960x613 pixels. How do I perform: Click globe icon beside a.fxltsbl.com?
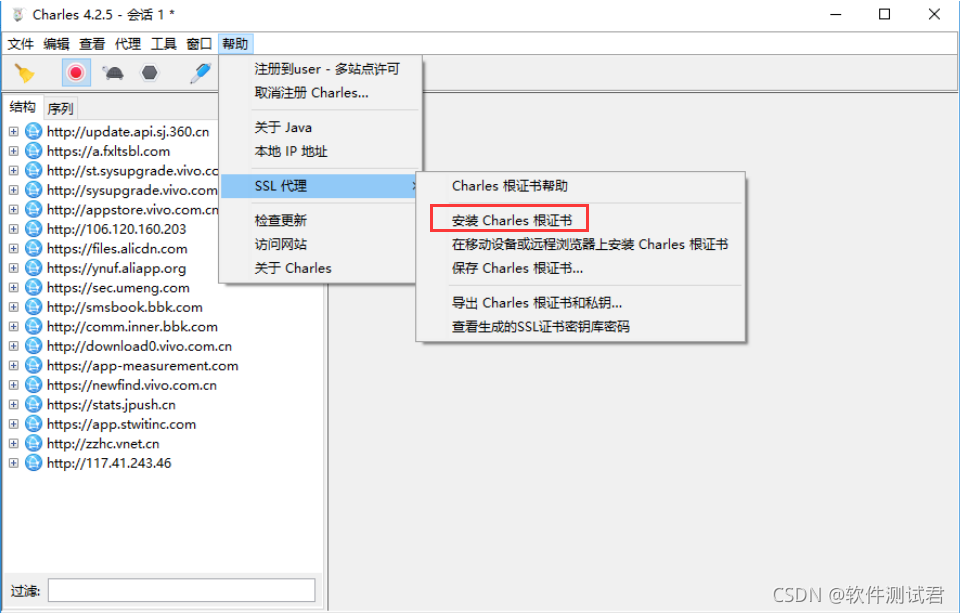click(34, 151)
